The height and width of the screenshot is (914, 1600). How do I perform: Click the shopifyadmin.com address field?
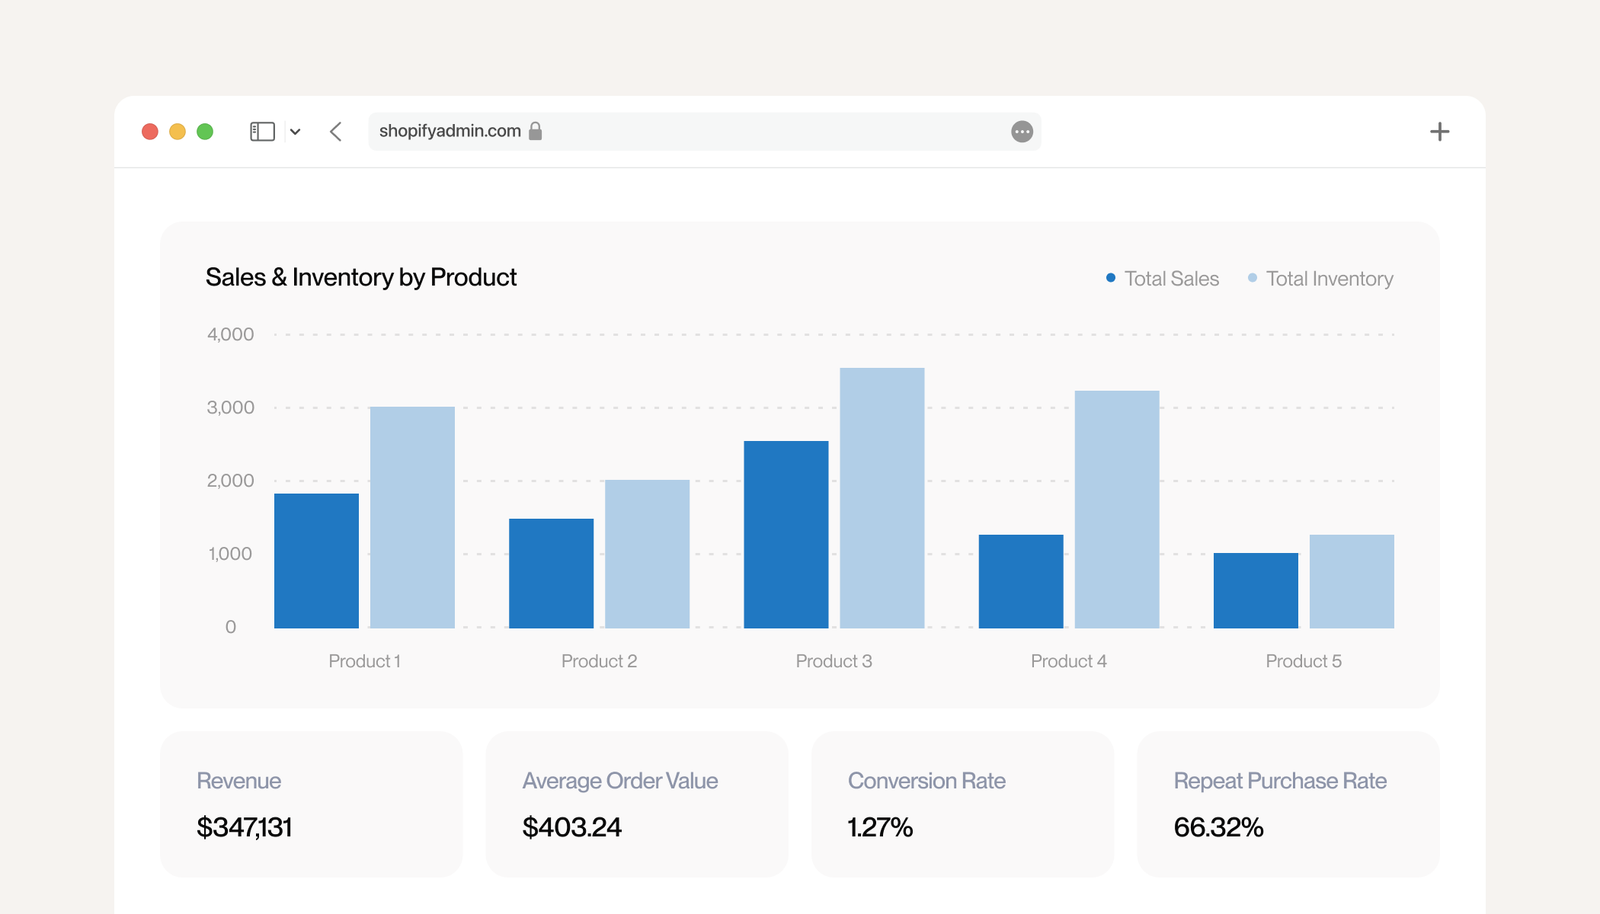pos(705,131)
